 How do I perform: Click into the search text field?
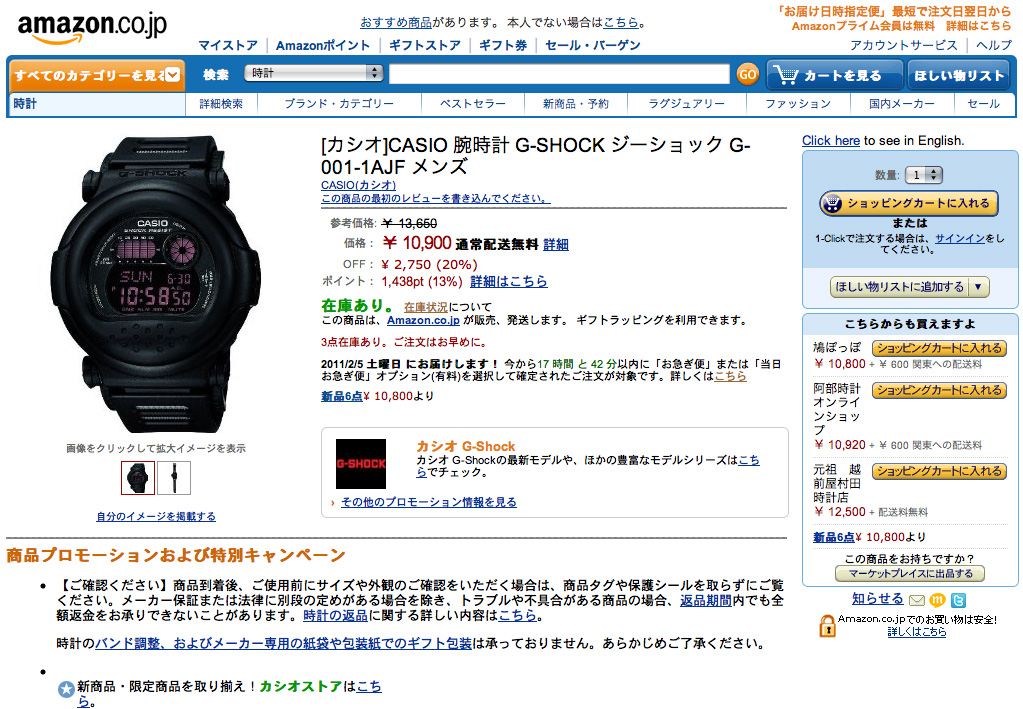click(559, 74)
